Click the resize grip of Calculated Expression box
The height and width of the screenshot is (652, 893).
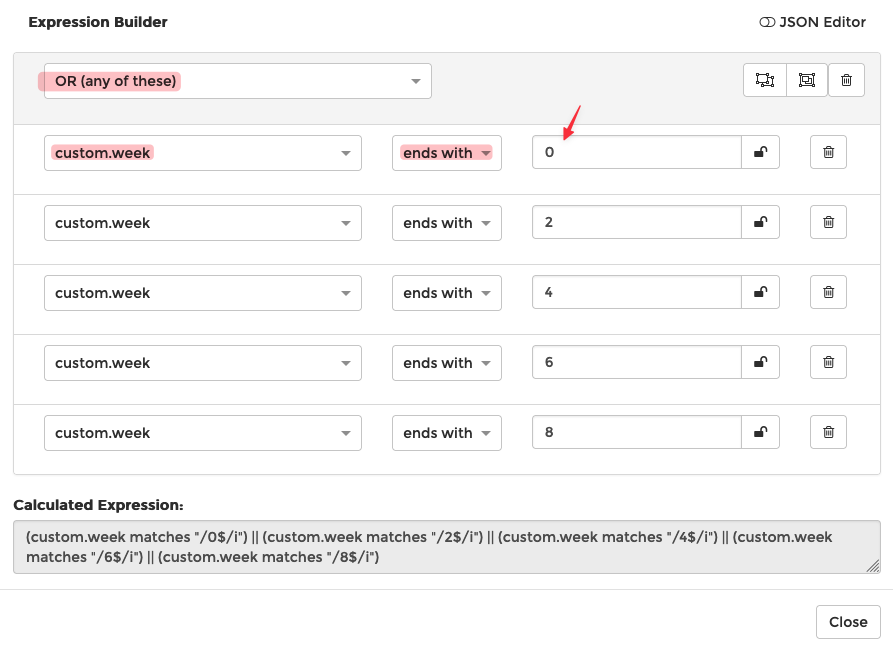coord(873,566)
